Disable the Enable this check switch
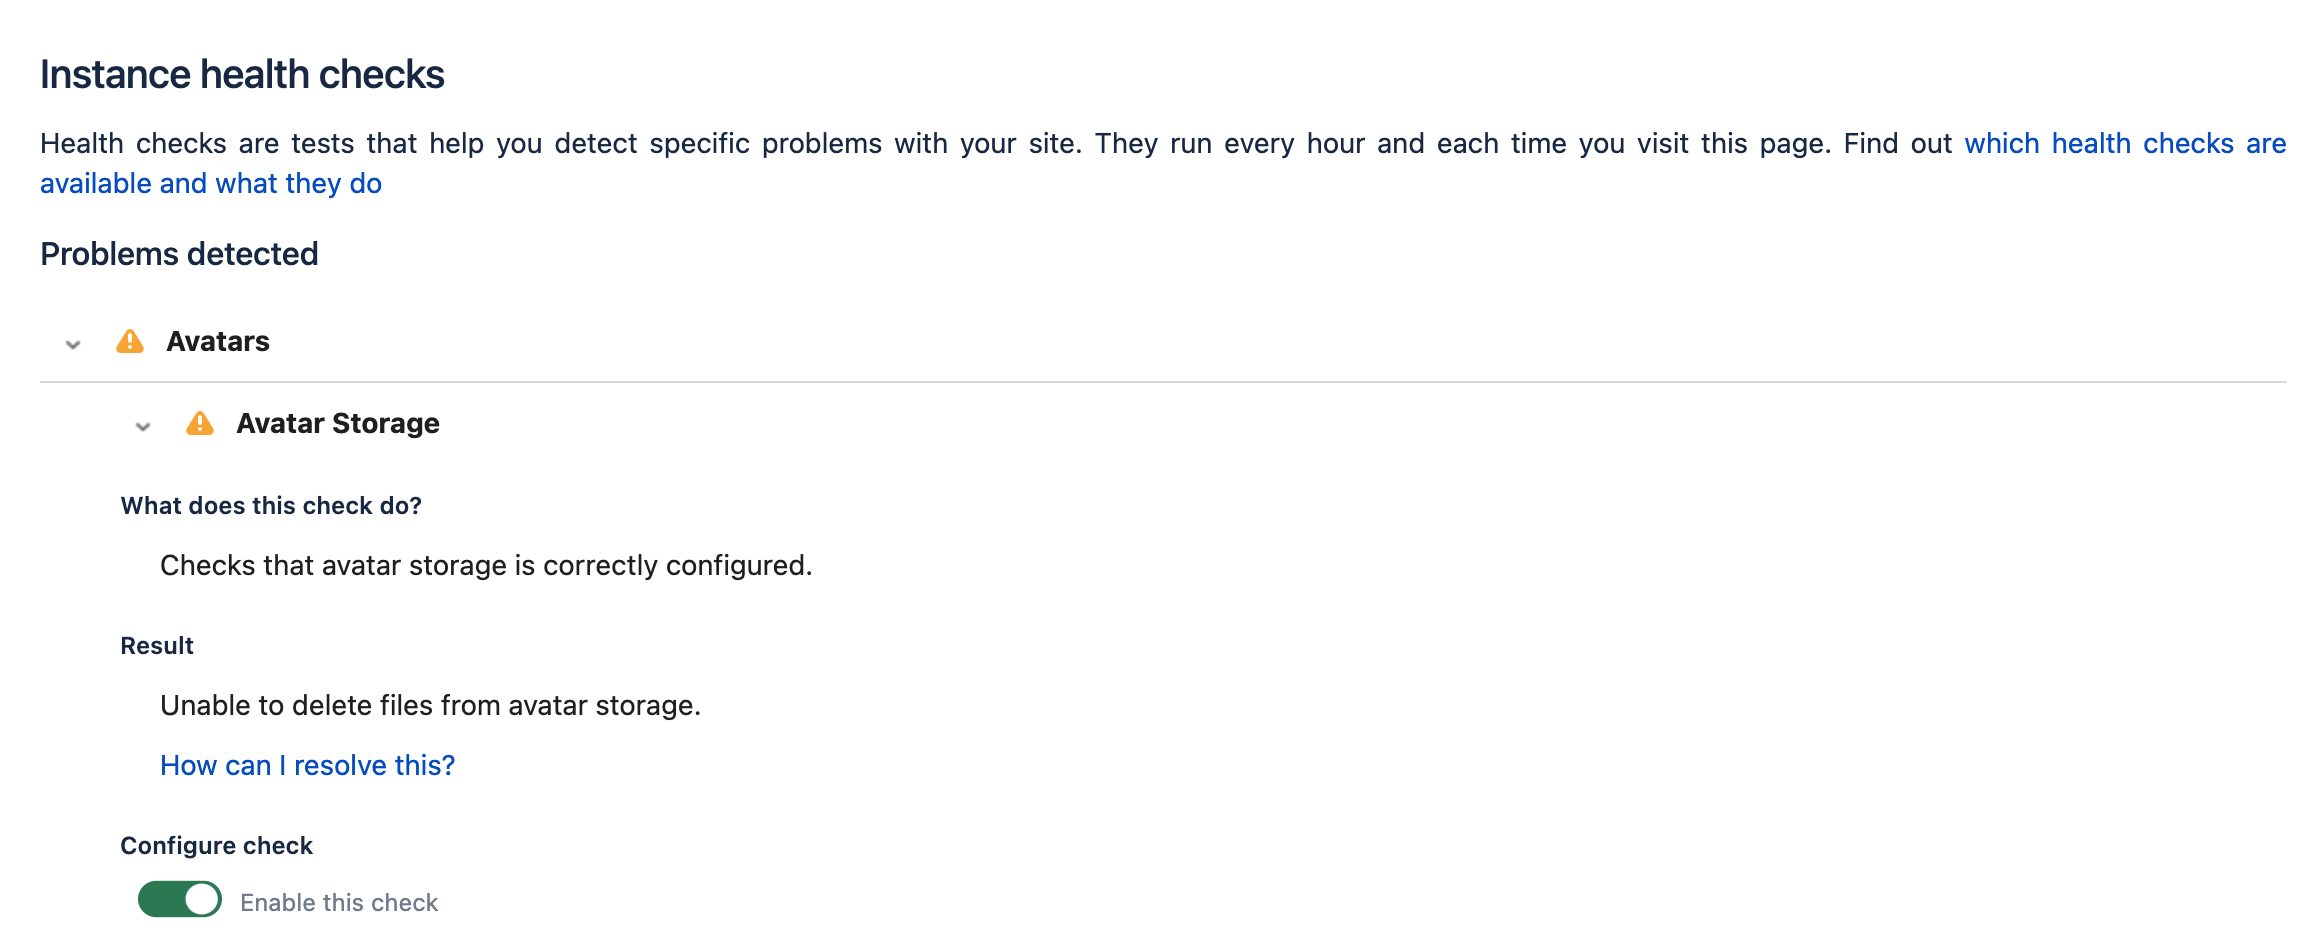 pos(180,899)
